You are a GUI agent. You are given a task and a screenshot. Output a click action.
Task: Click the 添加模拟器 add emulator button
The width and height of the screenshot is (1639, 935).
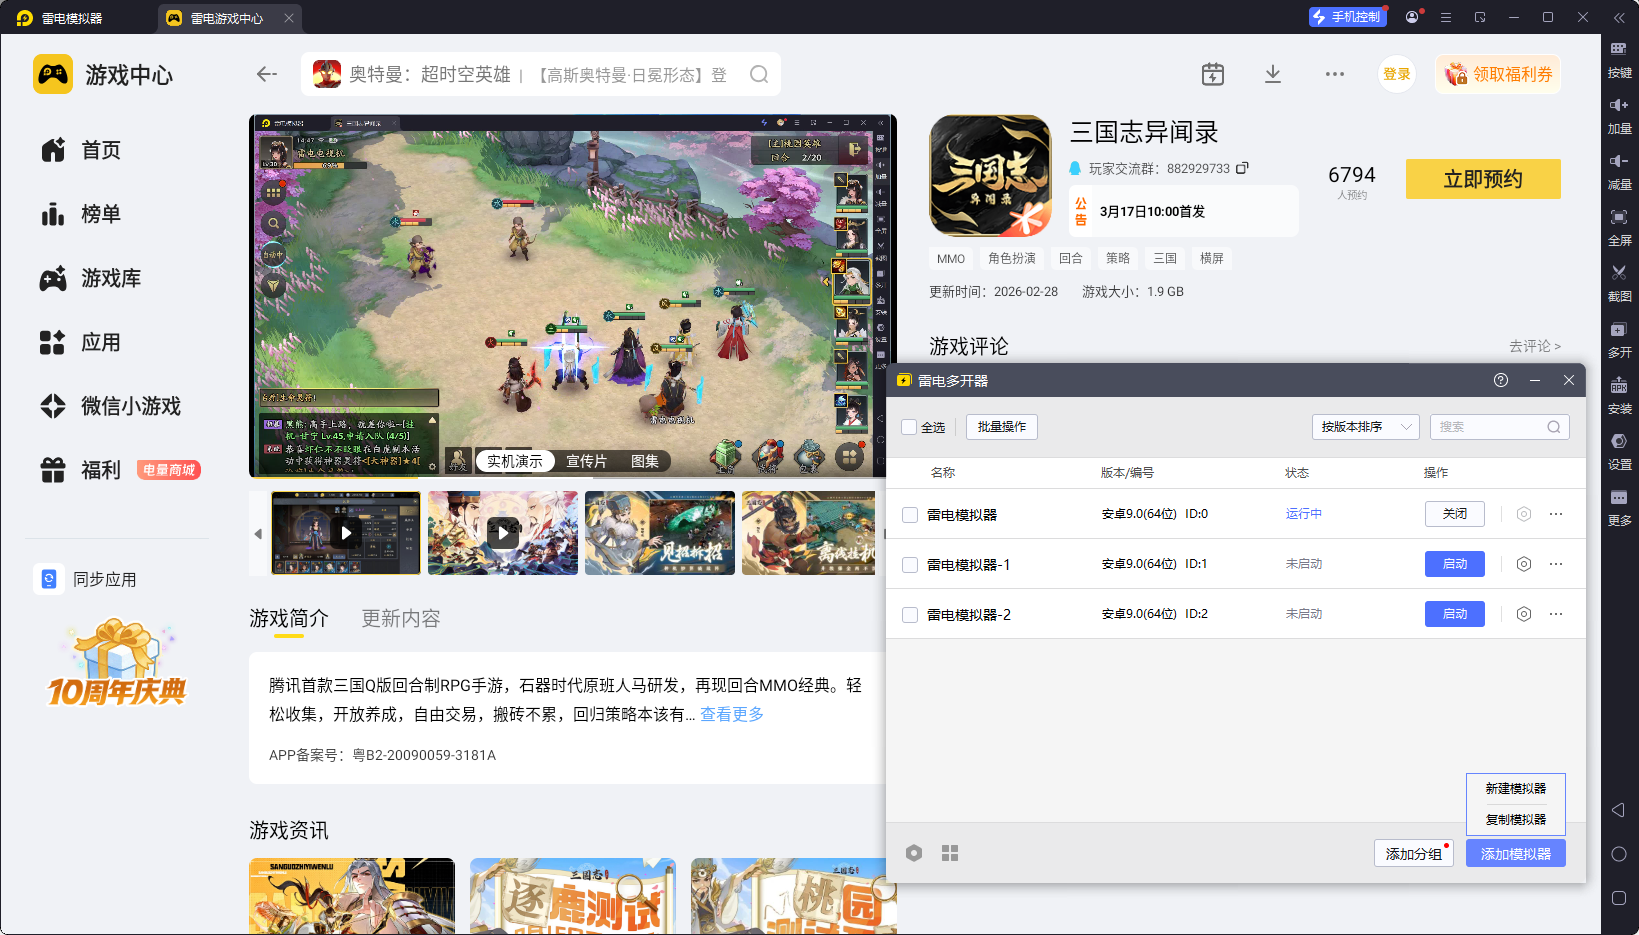point(1516,854)
